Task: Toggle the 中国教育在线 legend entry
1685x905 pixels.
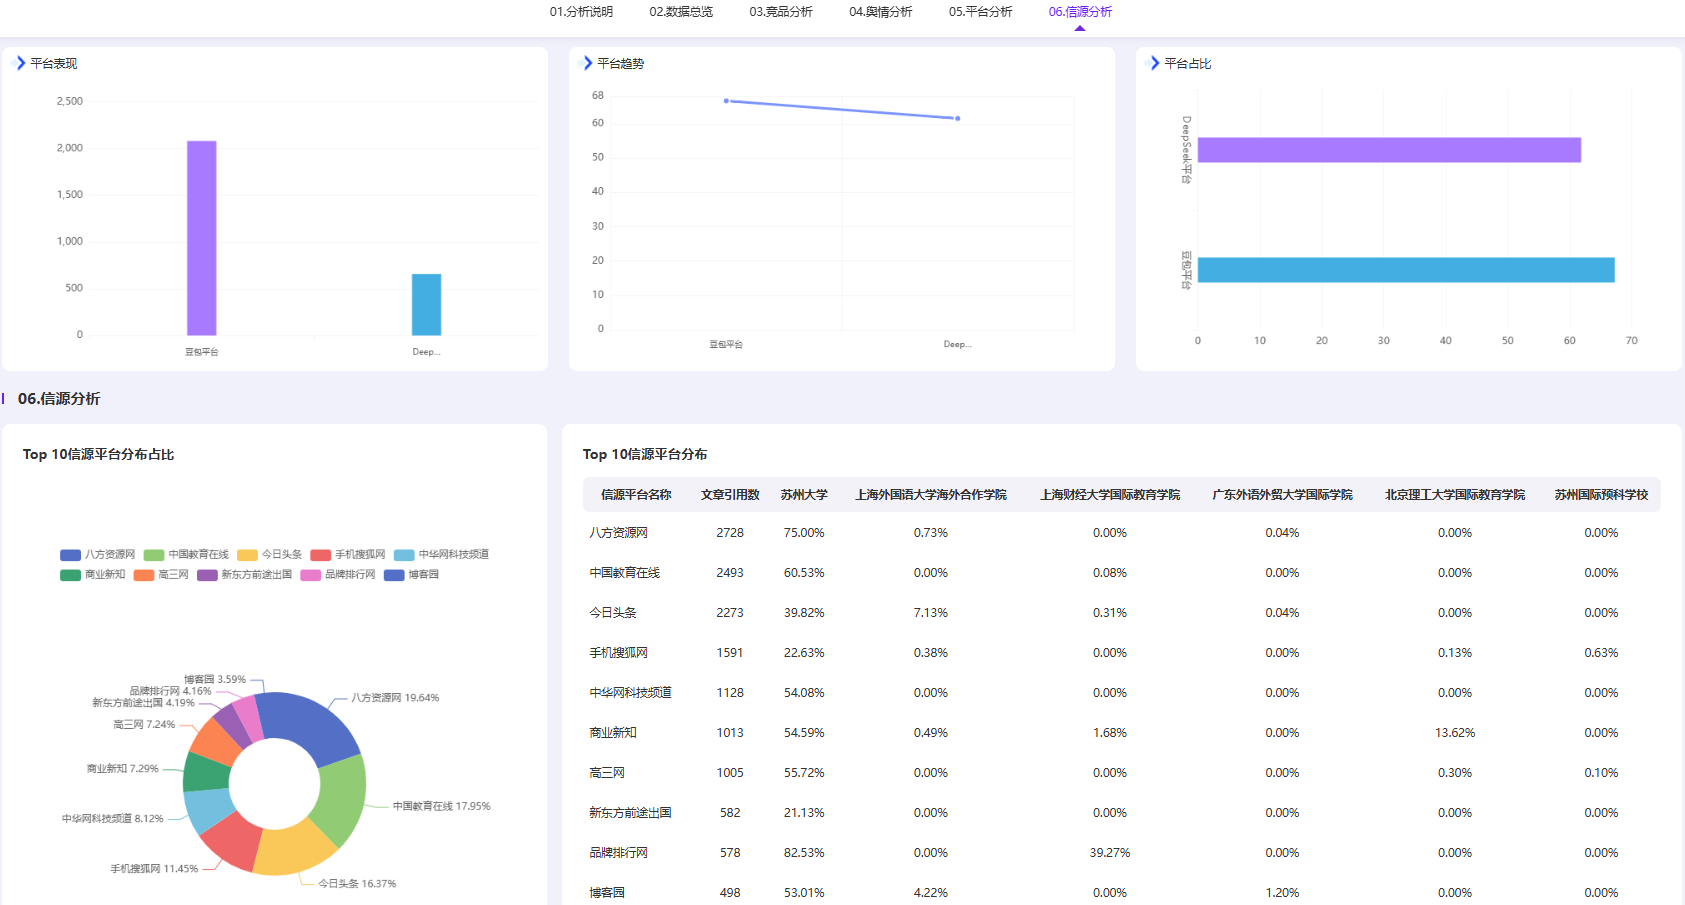Action: click(x=186, y=554)
